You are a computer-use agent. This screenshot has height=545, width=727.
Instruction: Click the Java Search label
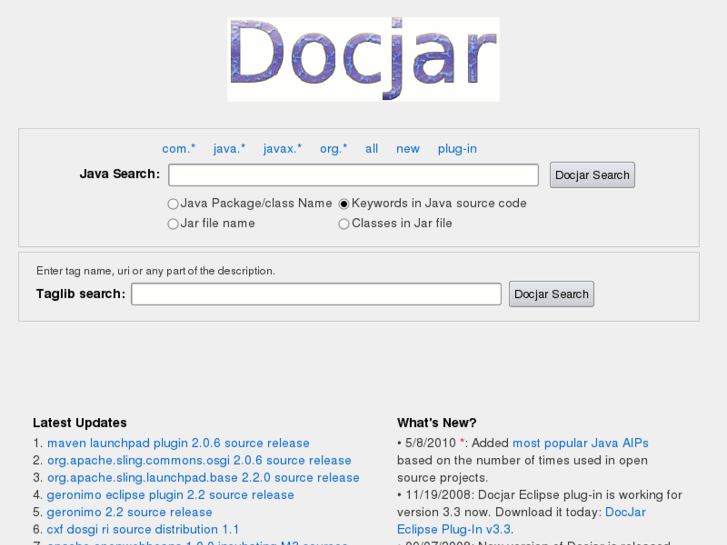(120, 174)
